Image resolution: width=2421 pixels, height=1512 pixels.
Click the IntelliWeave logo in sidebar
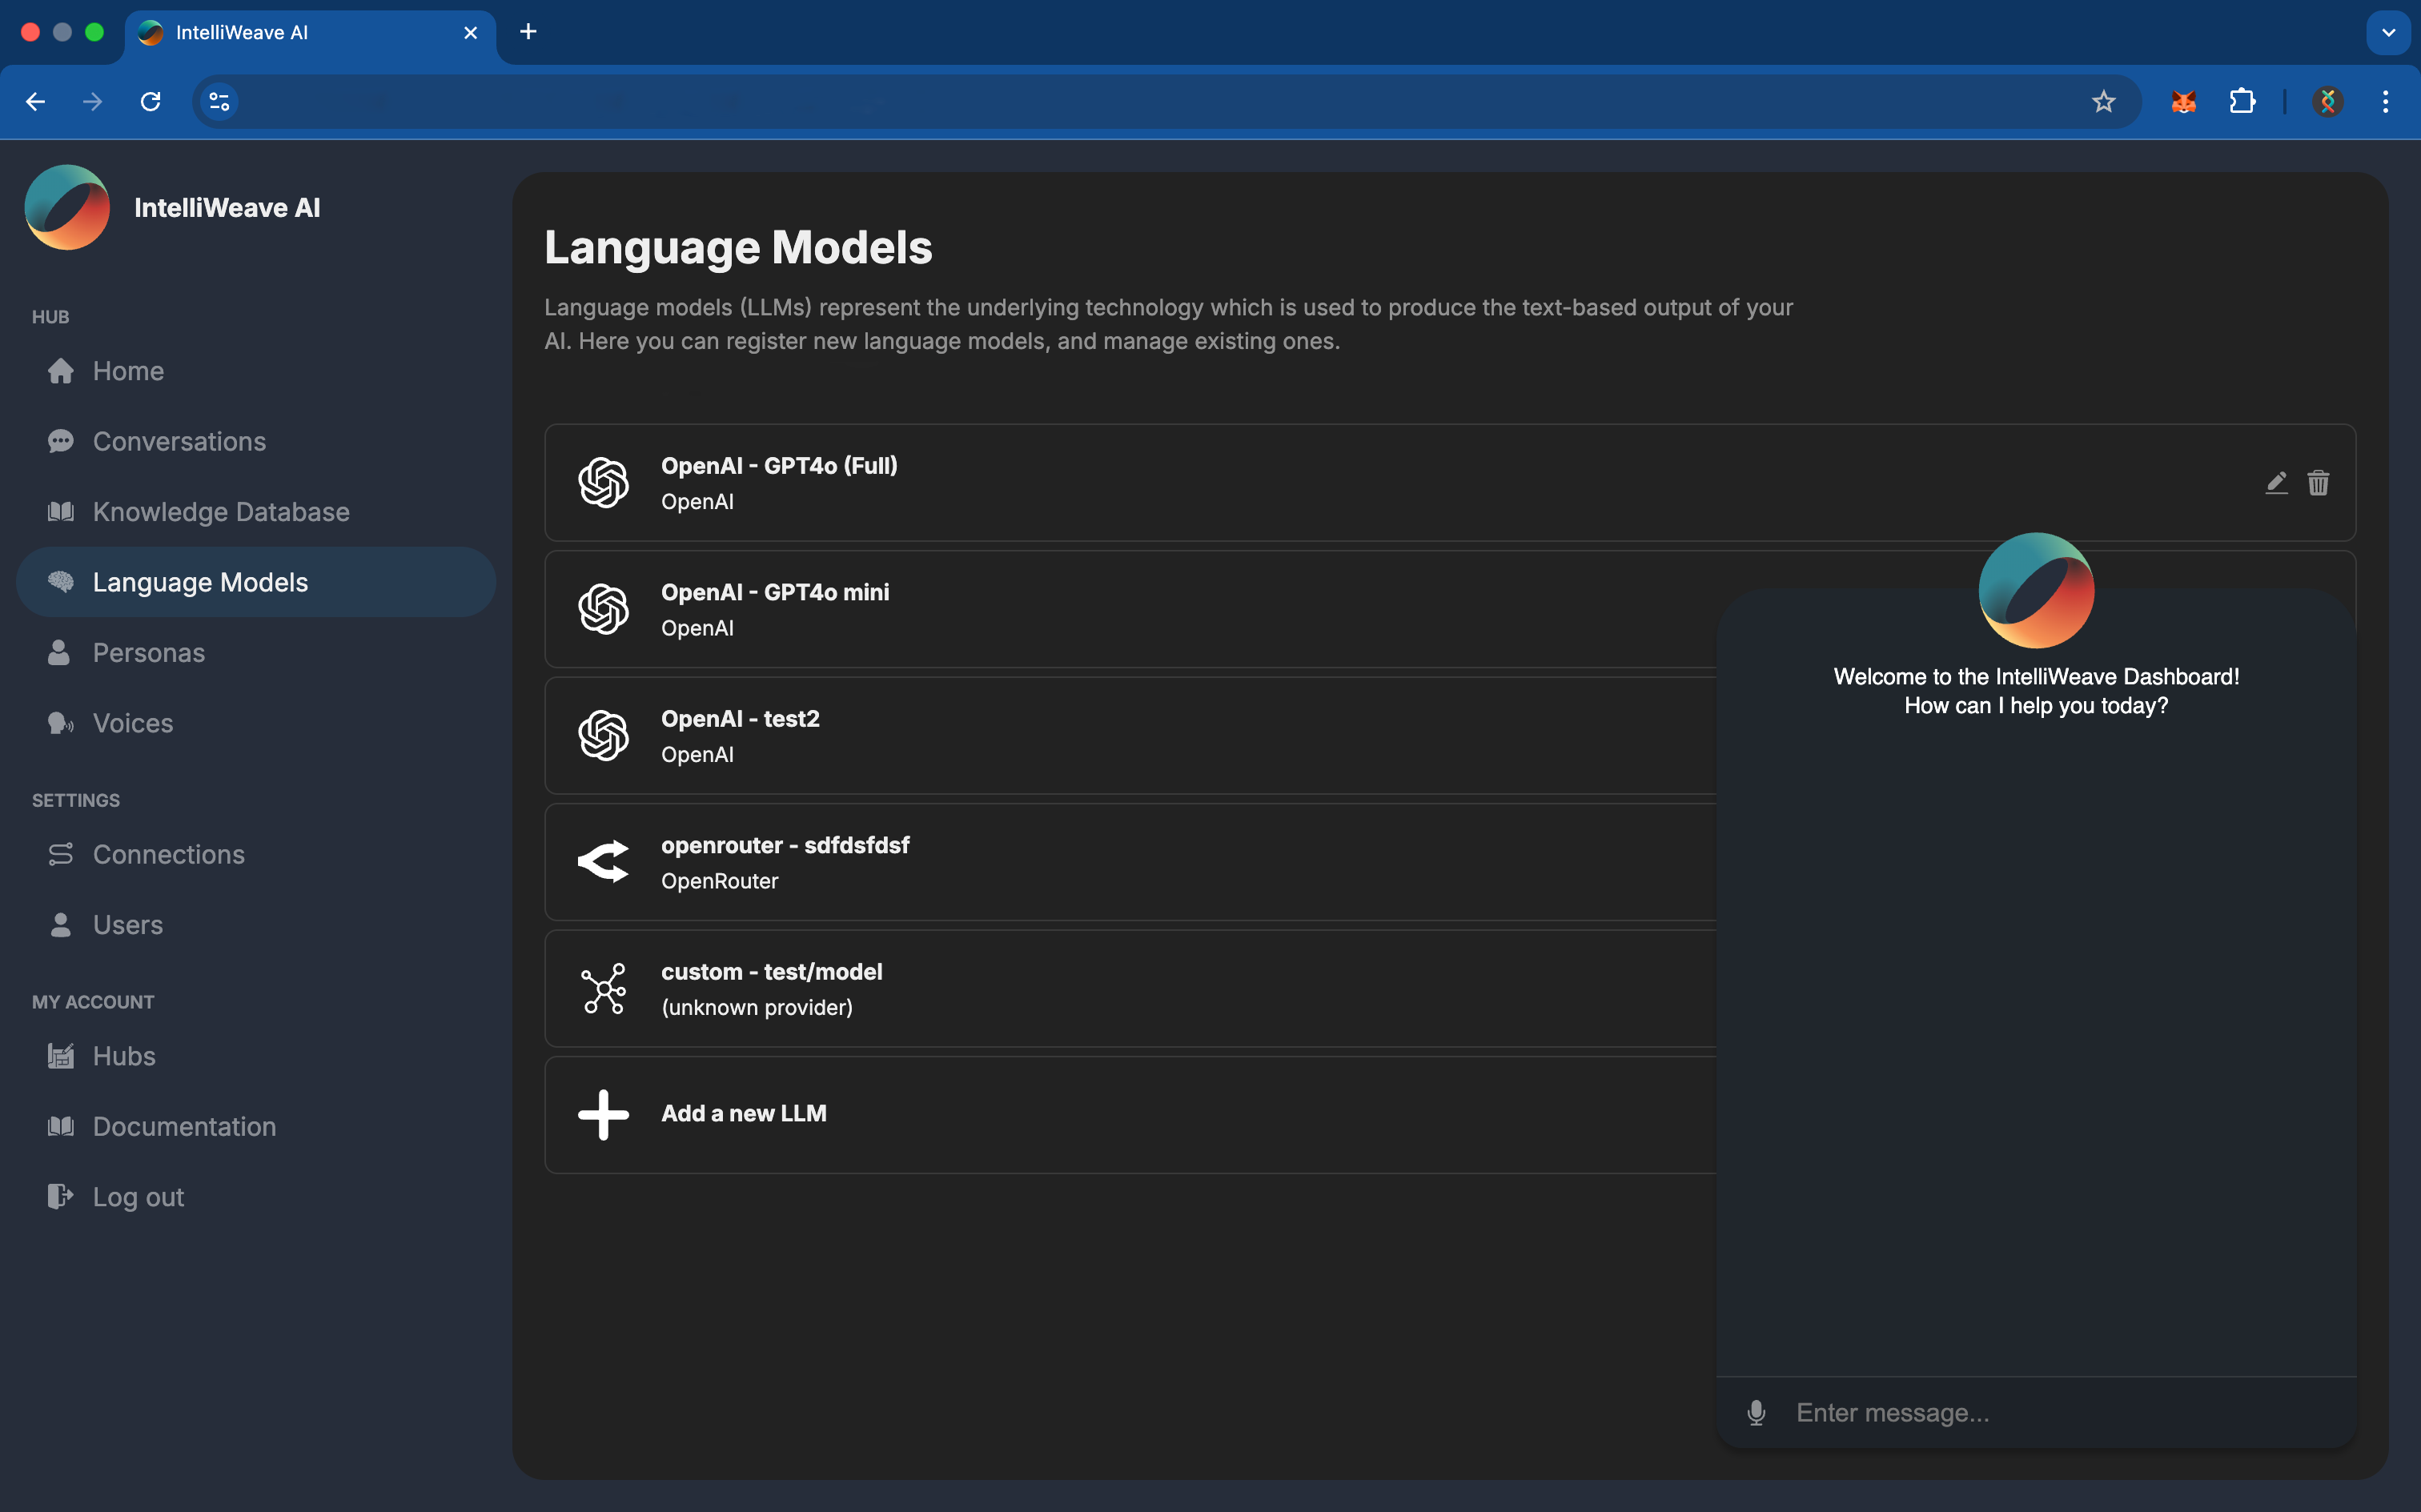pyautogui.click(x=67, y=207)
